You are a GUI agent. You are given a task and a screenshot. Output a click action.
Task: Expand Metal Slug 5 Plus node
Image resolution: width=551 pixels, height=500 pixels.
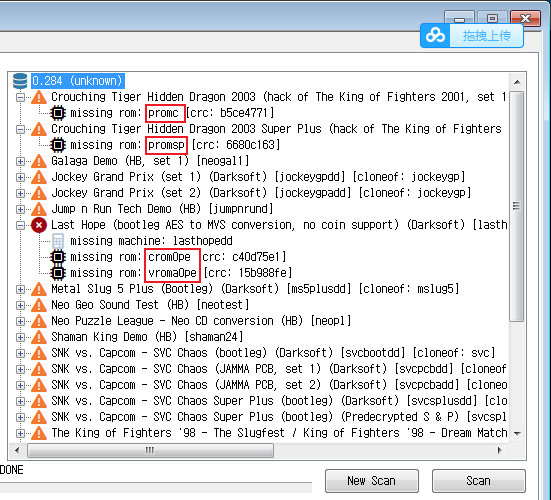pyautogui.click(x=20, y=289)
